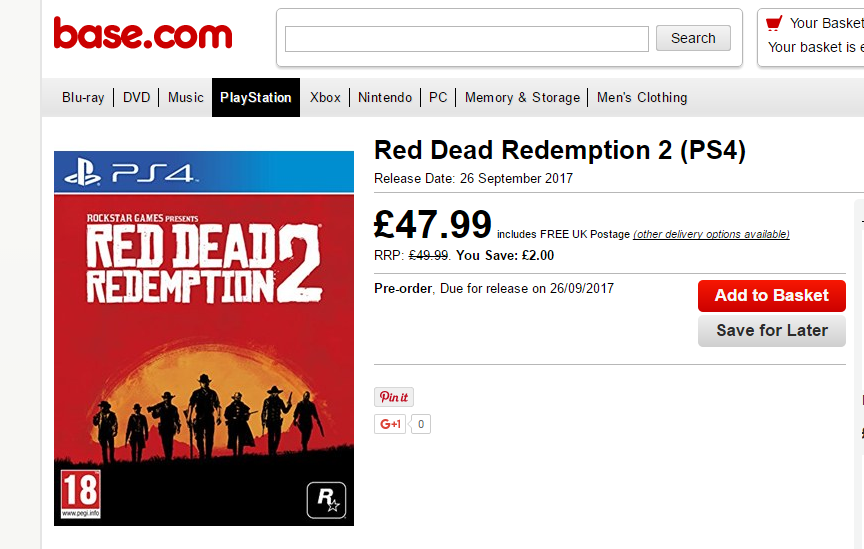Click the Pin it button
Screen dimensions: 864x549
393,397
